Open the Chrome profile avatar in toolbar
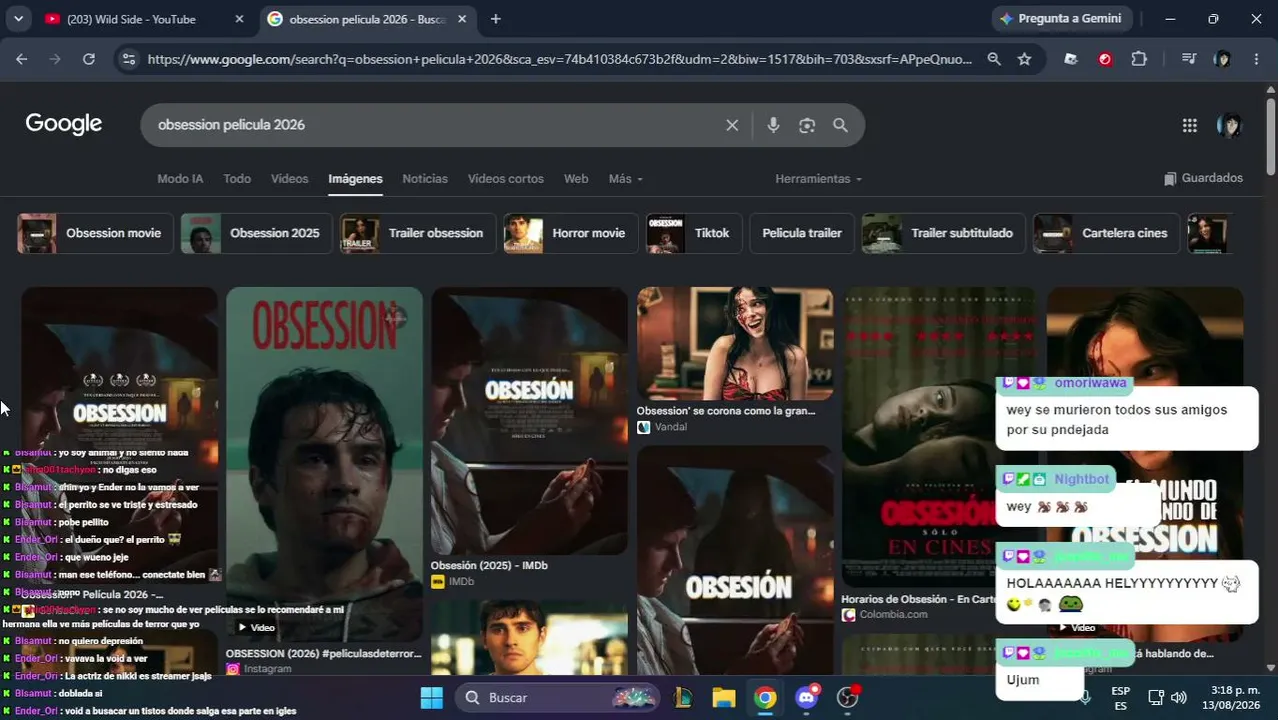 click(x=1222, y=59)
